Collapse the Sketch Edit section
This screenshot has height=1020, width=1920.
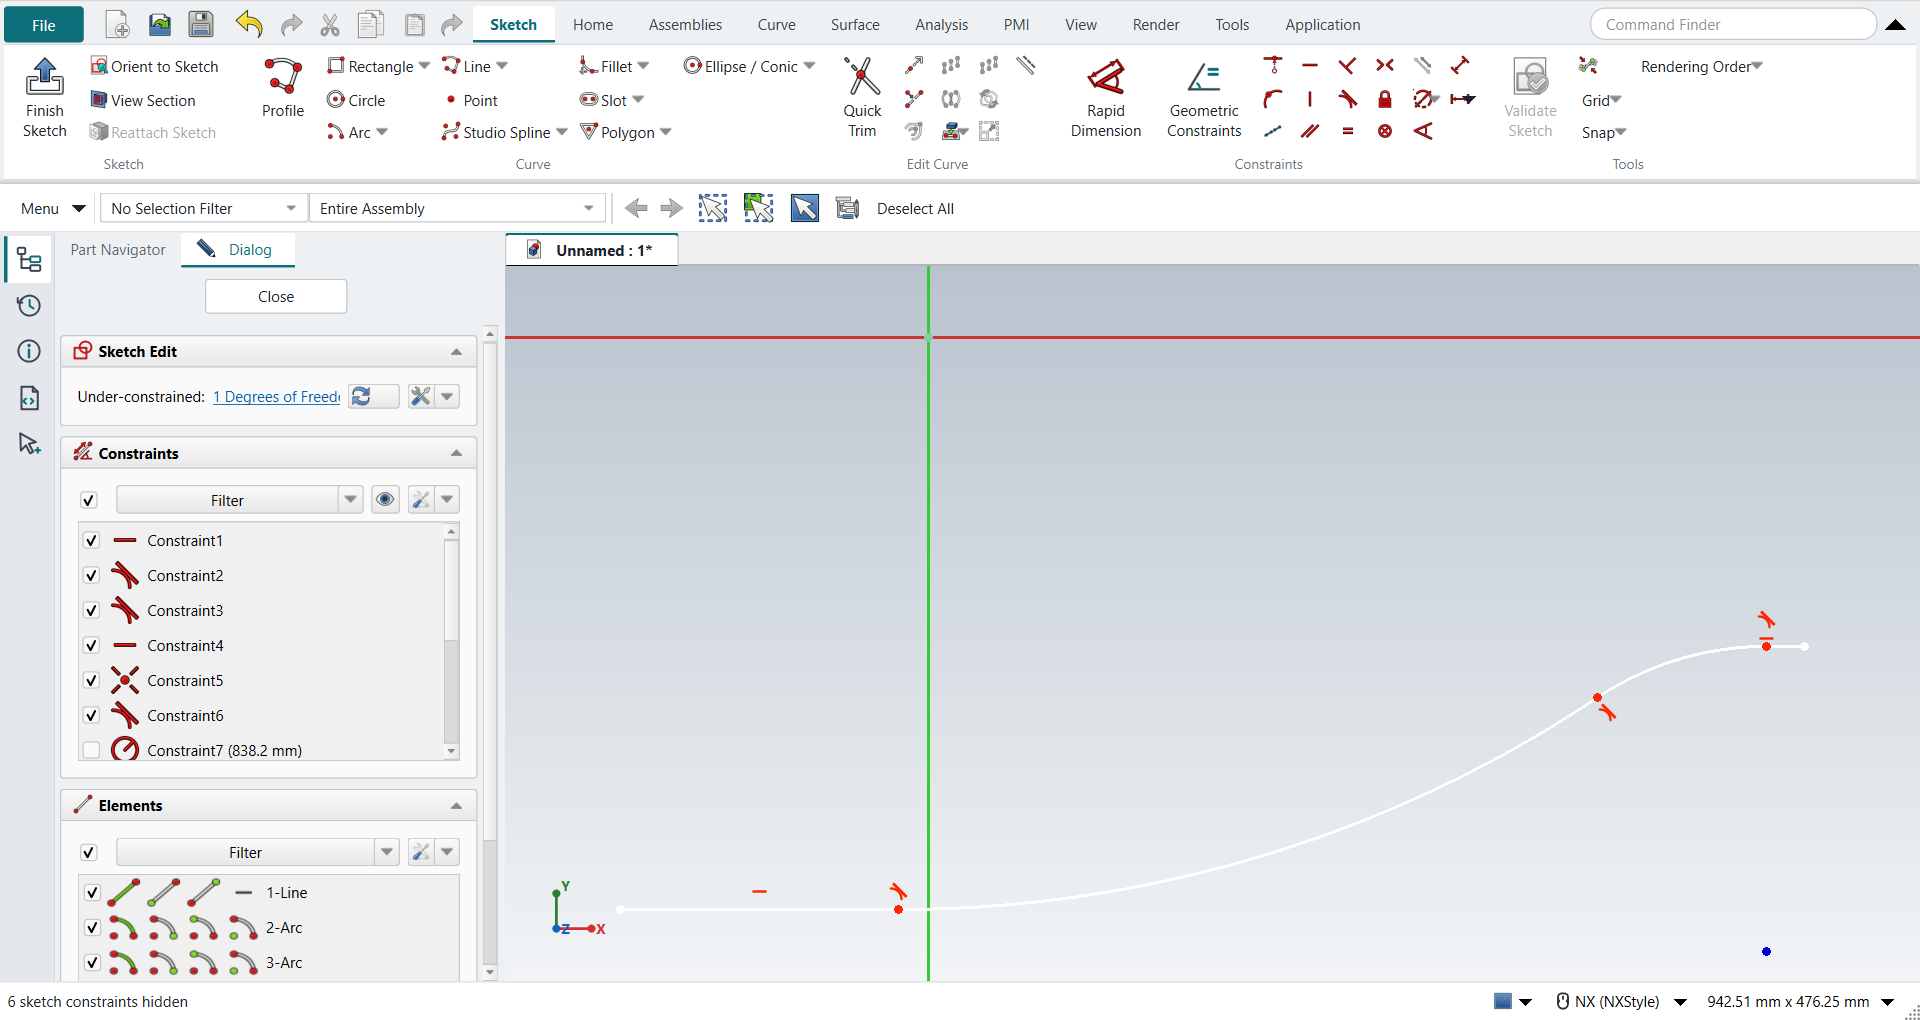[x=456, y=352]
